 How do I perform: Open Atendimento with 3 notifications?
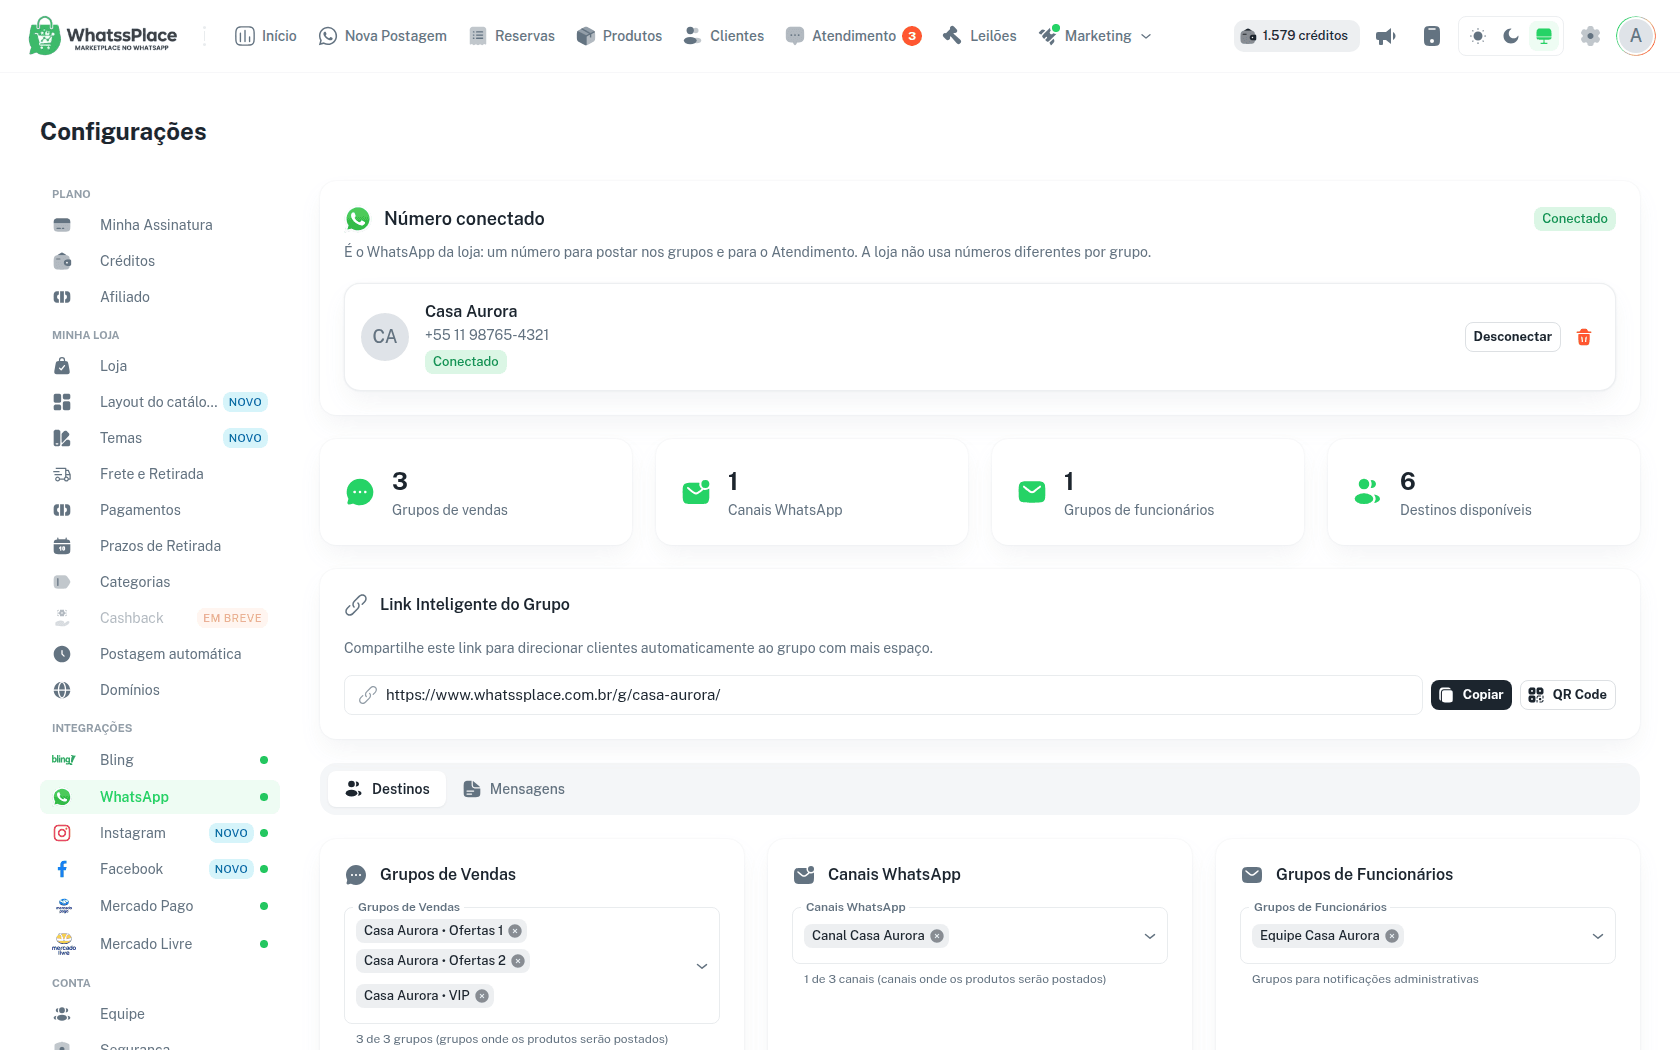pyautogui.click(x=853, y=36)
